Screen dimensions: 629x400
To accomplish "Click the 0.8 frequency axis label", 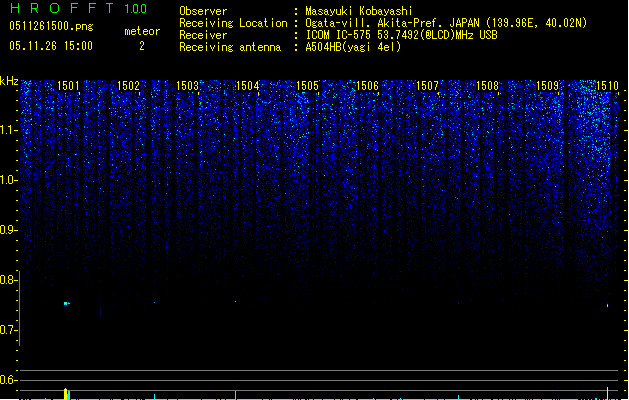I will 8,280.
